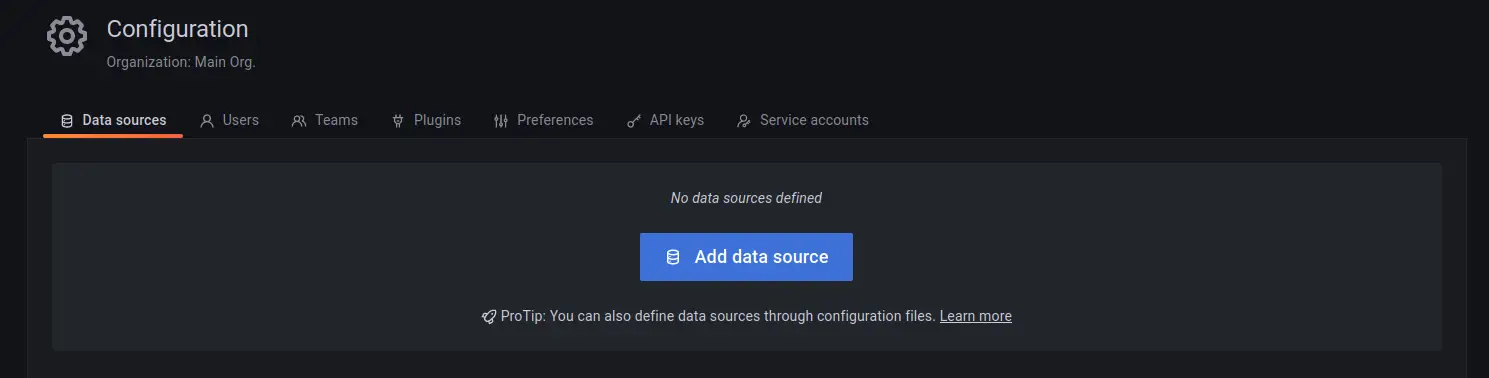This screenshot has height=378, width=1489.
Task: Click the icon beside Service accounts
Action: pyautogui.click(x=743, y=121)
